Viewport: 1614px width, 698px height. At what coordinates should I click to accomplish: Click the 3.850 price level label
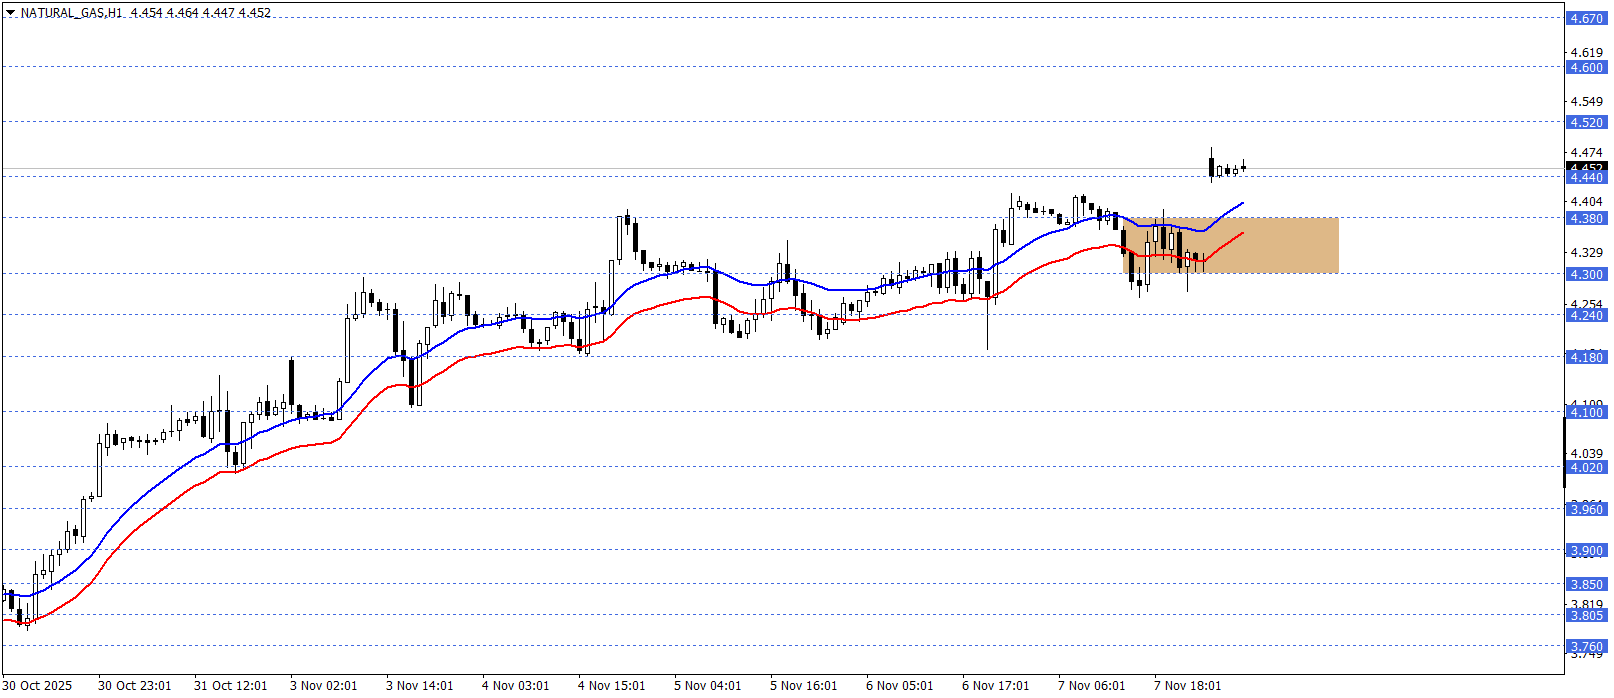[1586, 585]
